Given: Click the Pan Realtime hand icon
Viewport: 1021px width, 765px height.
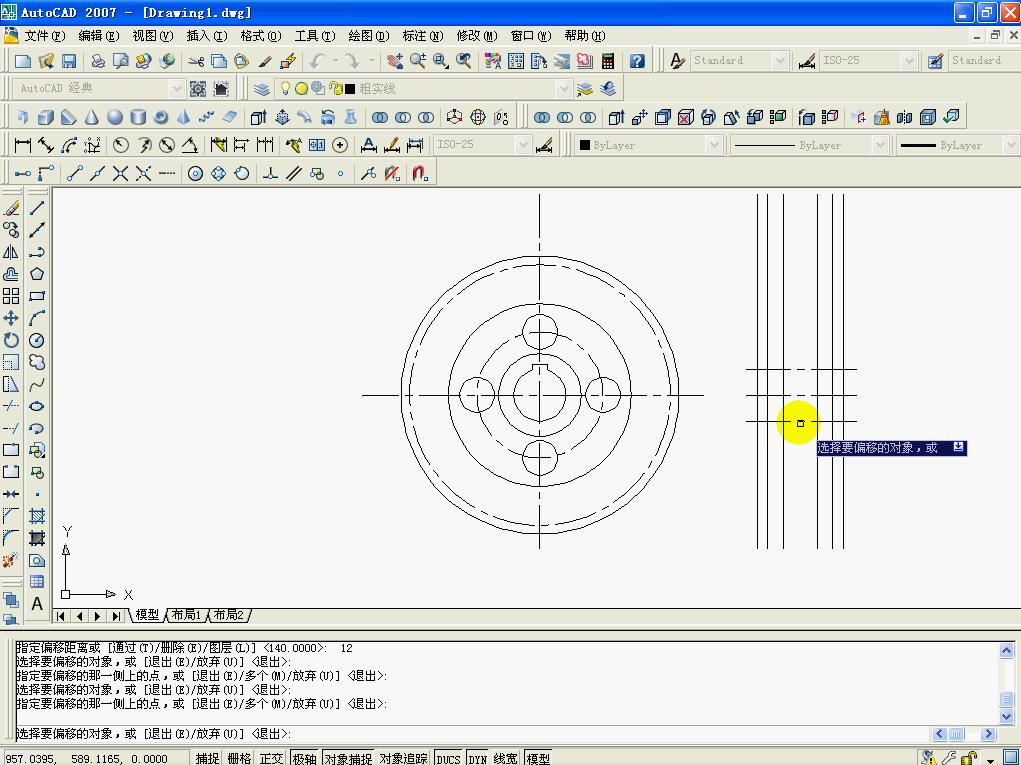Looking at the screenshot, I should 395,61.
